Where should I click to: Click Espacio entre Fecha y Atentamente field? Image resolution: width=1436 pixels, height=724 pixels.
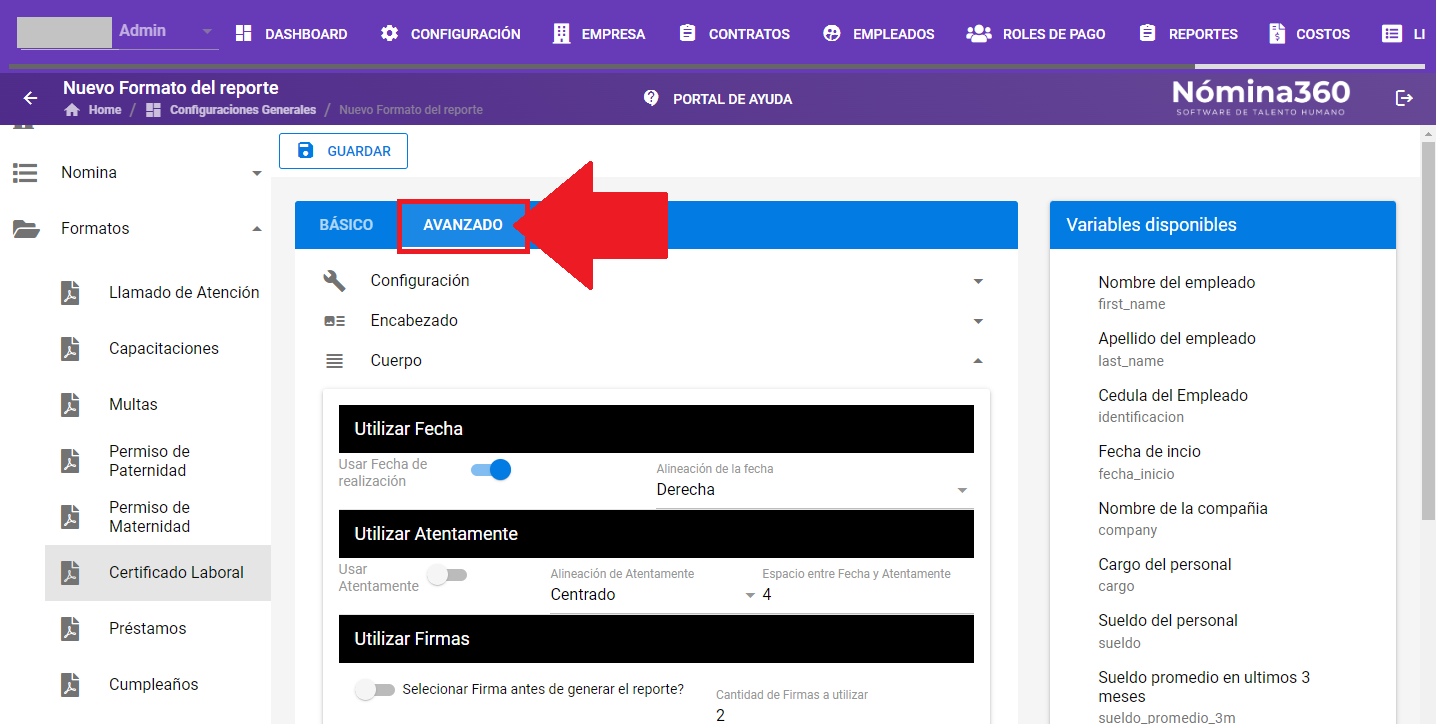point(867,595)
